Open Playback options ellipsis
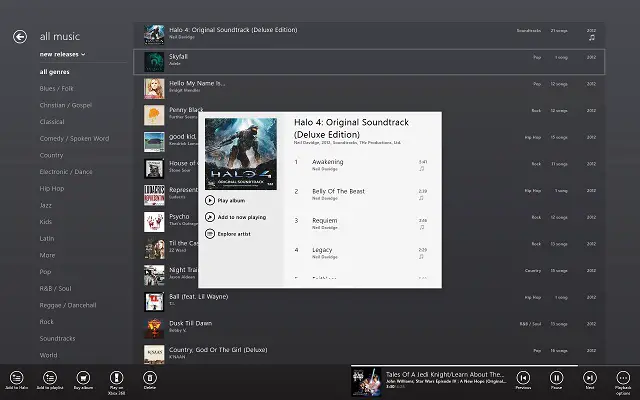 point(623,378)
